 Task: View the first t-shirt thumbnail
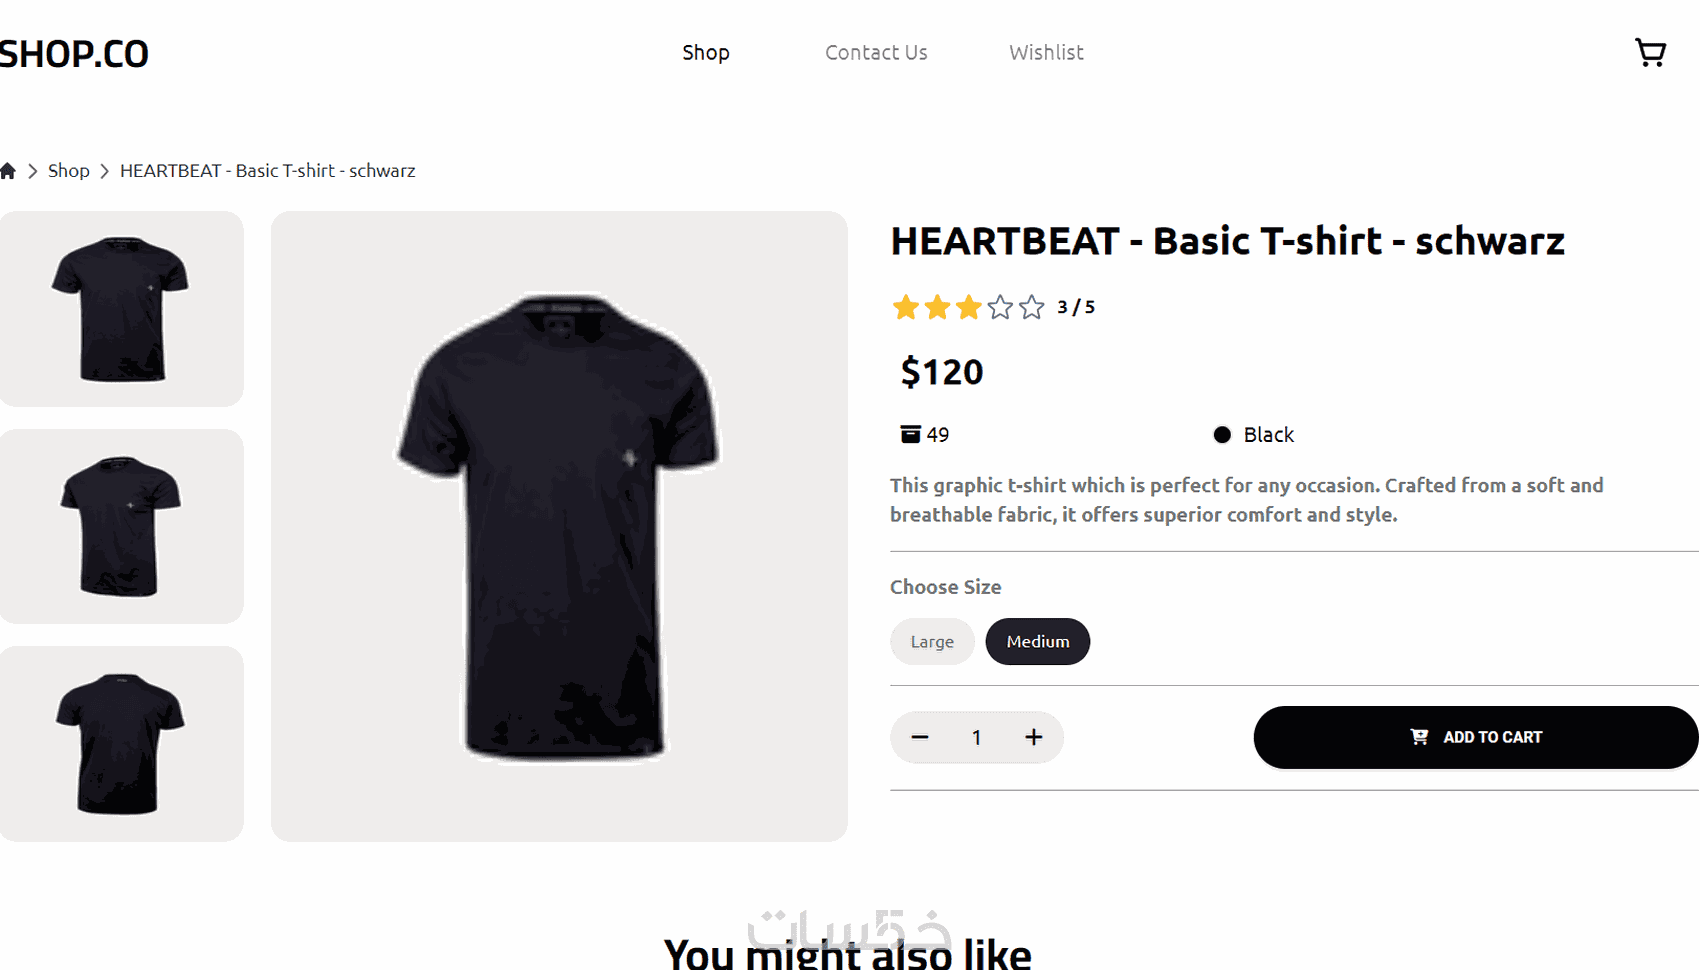click(121, 308)
